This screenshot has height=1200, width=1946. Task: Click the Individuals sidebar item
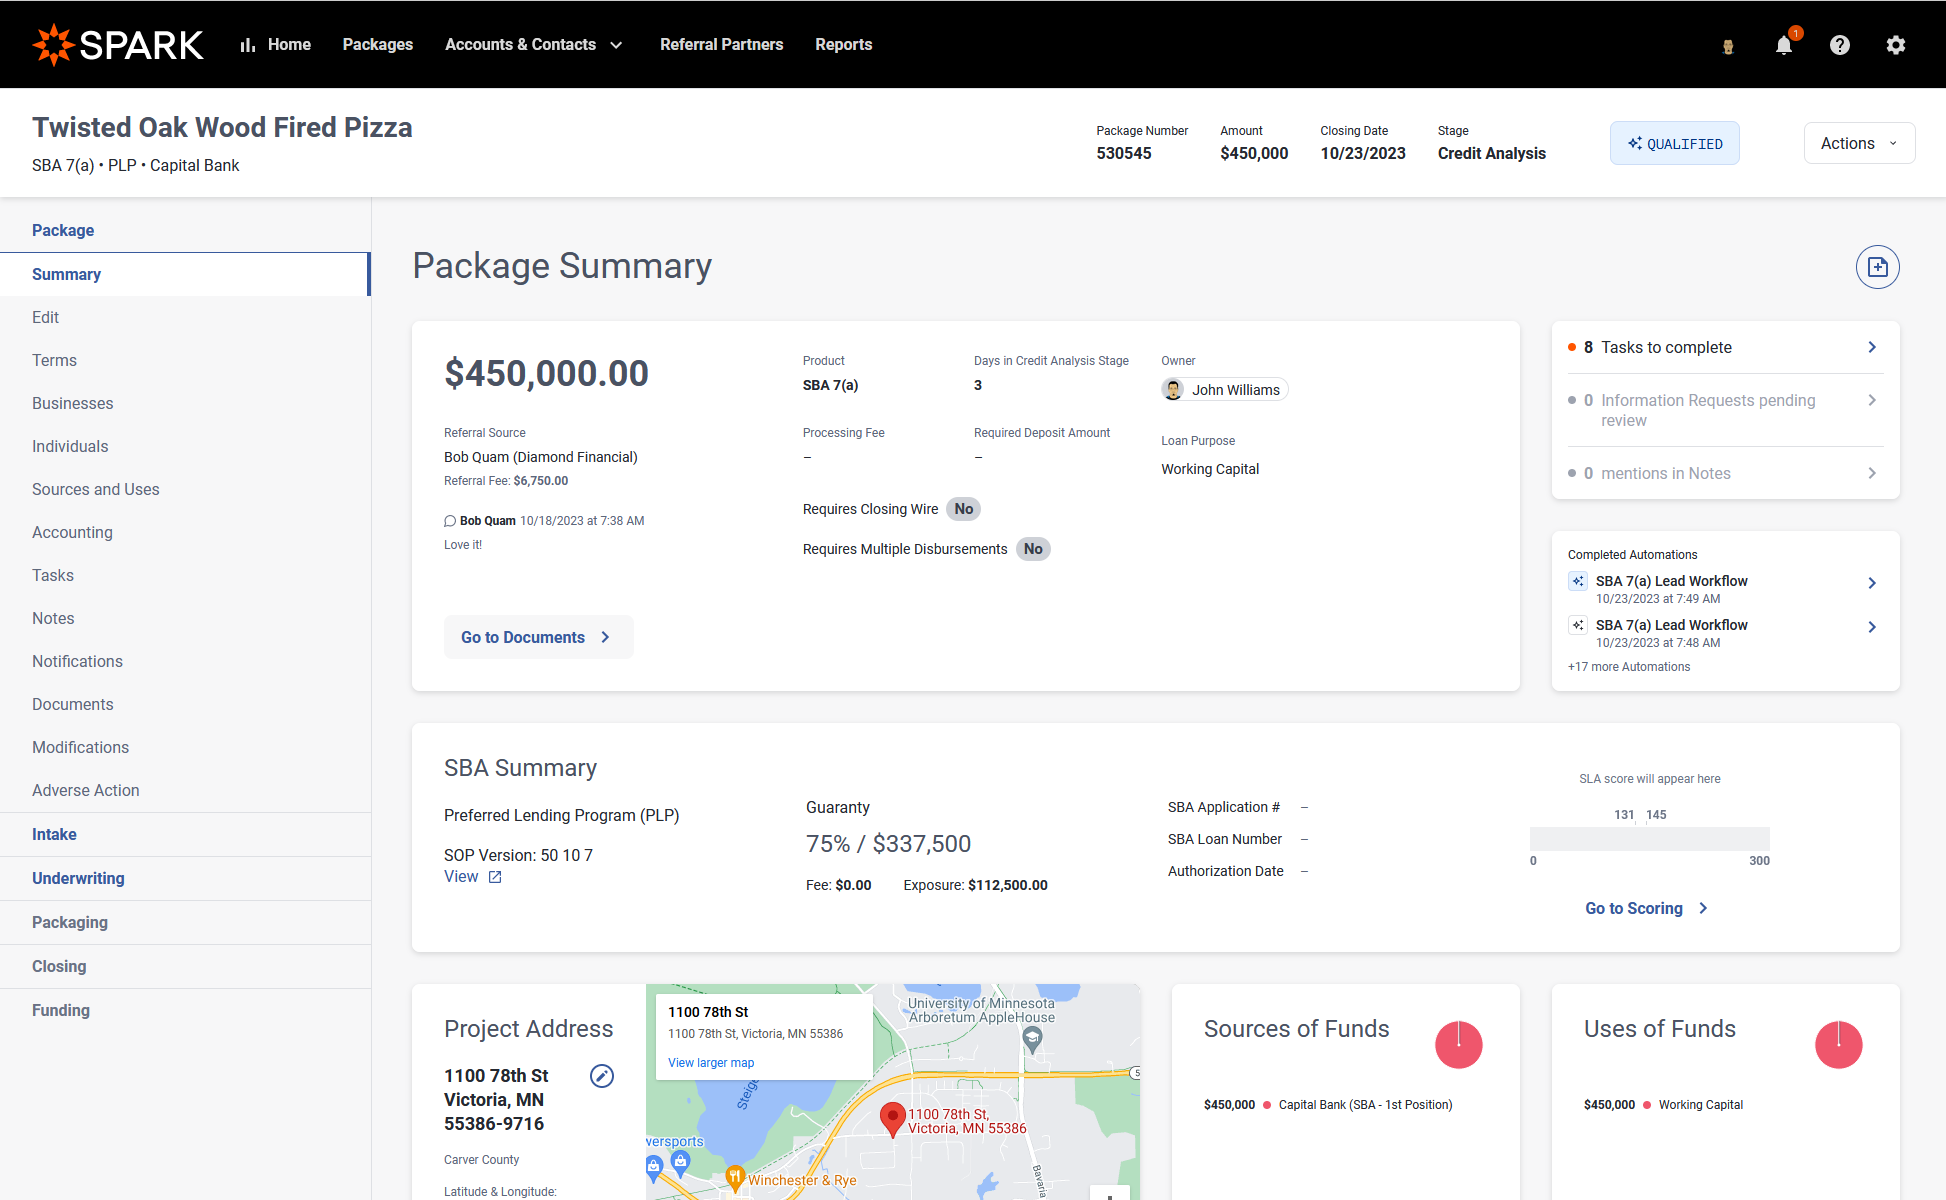coord(185,446)
